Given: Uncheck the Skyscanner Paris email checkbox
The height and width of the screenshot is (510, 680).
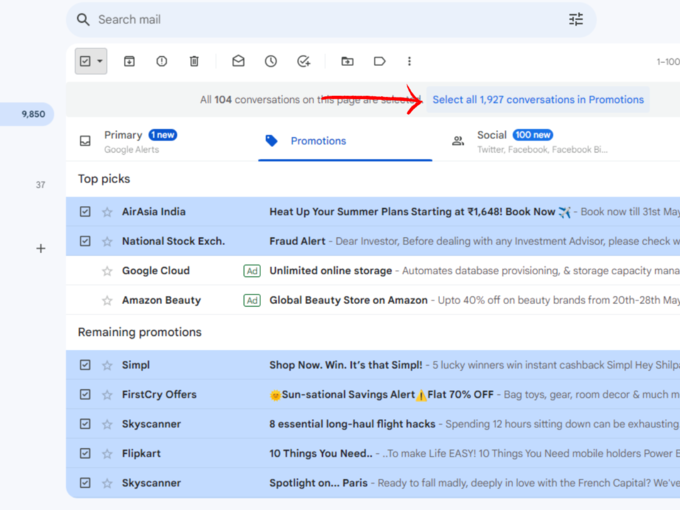Looking at the screenshot, I should coord(85,483).
